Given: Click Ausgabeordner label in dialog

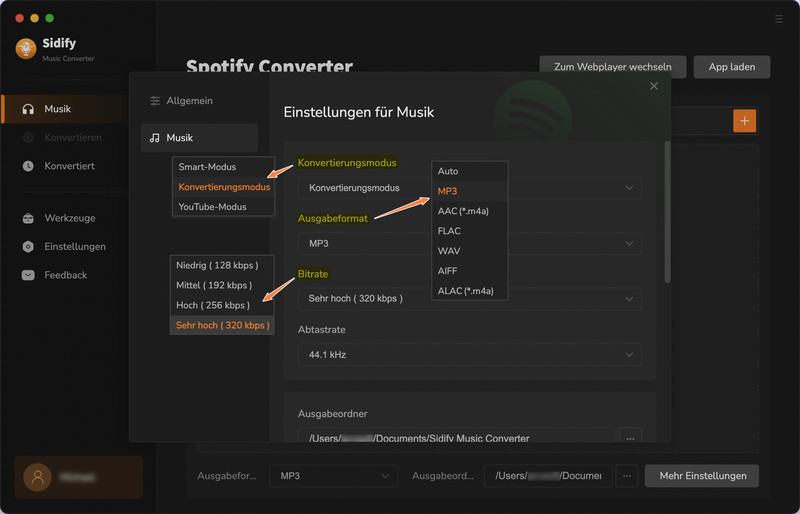Looking at the screenshot, I should (x=333, y=414).
